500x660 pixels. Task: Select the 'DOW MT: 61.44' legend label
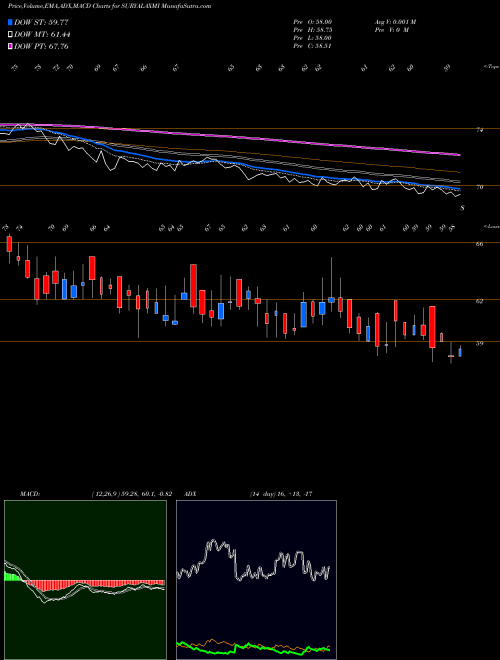click(42, 35)
